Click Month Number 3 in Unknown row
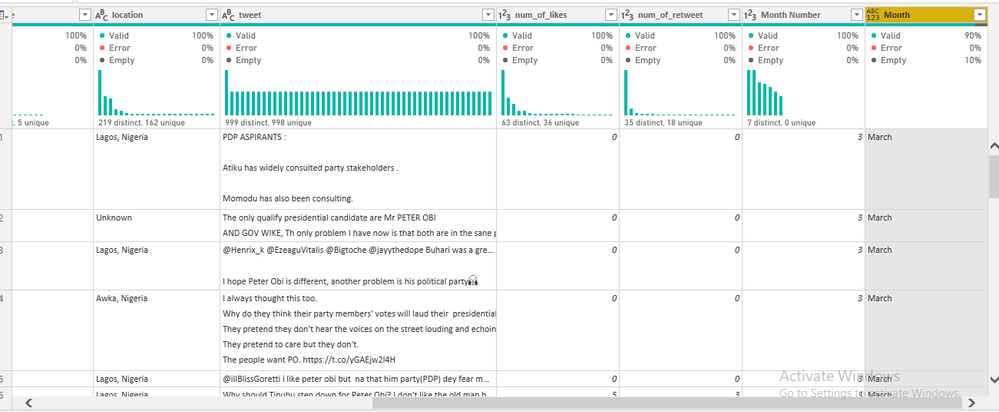 pos(859,218)
